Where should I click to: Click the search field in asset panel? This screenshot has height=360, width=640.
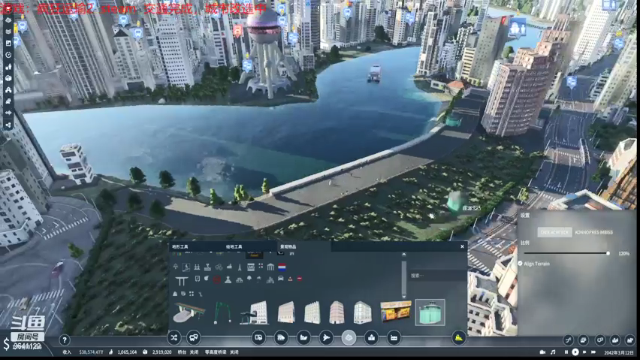(437, 276)
